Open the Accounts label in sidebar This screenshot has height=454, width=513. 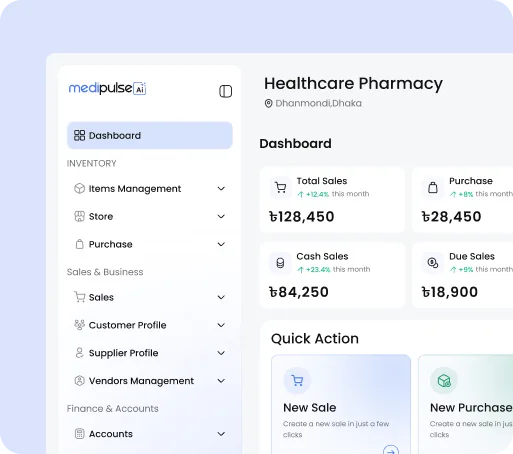coord(111,434)
